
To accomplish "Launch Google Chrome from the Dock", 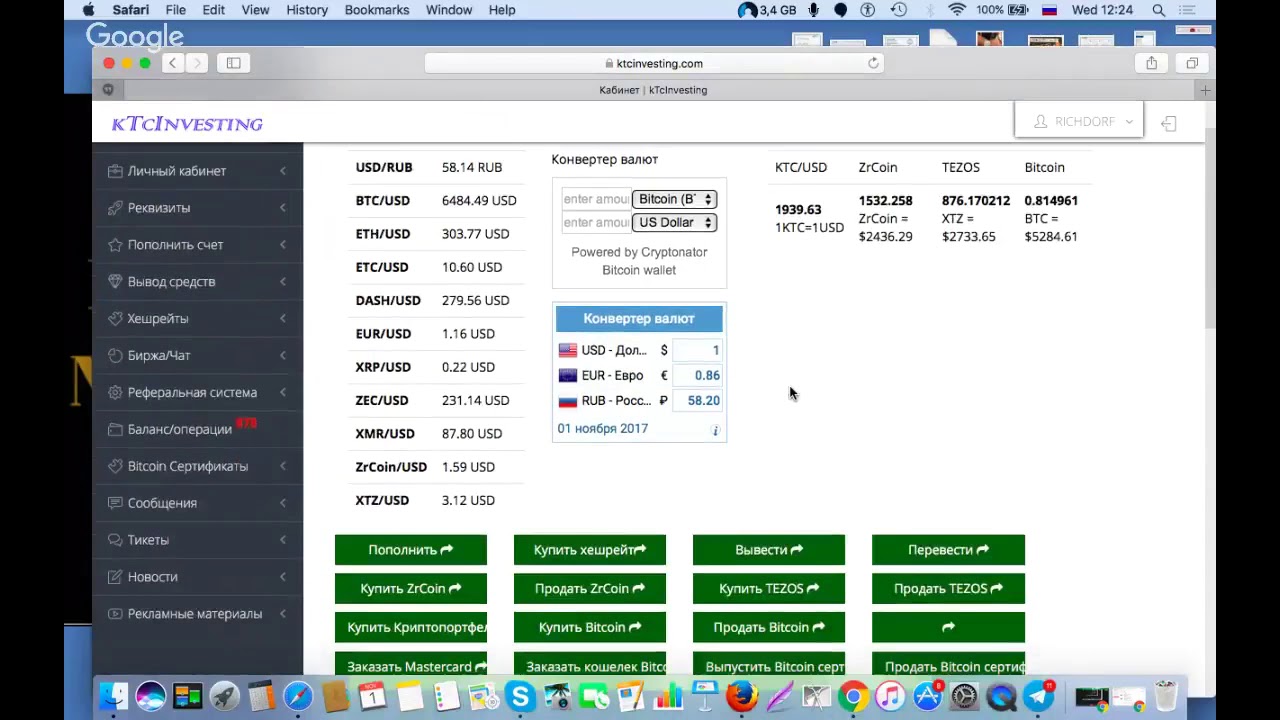I will click(853, 696).
